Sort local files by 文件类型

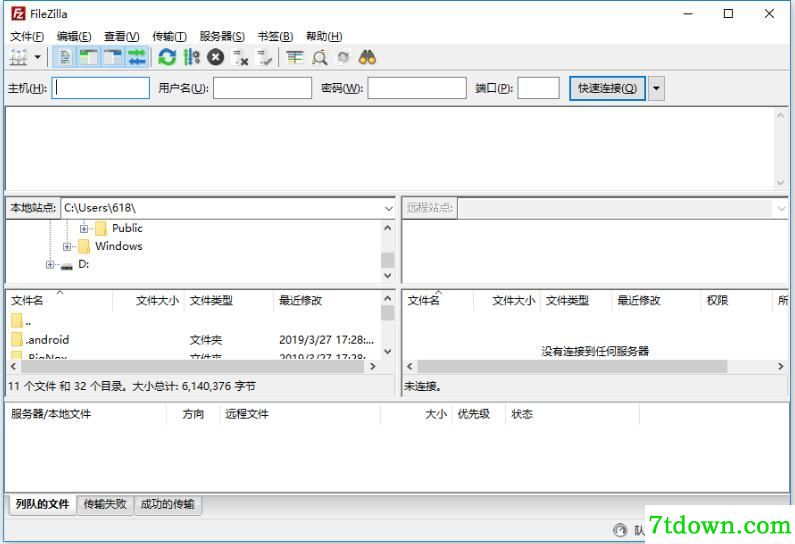coord(211,301)
